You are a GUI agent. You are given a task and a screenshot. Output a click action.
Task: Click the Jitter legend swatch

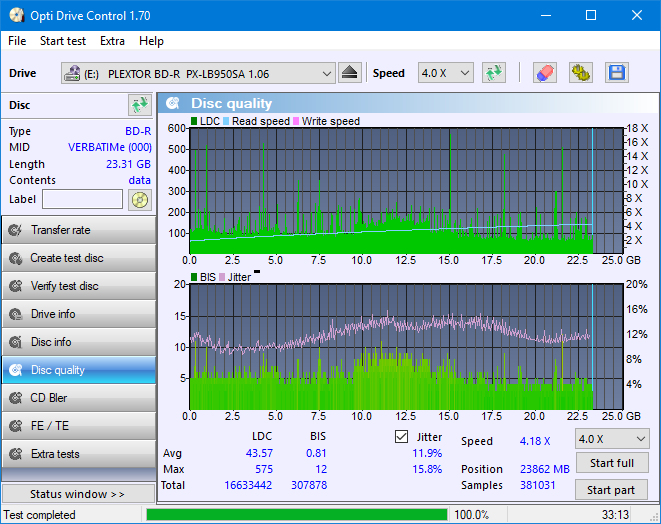(222, 277)
